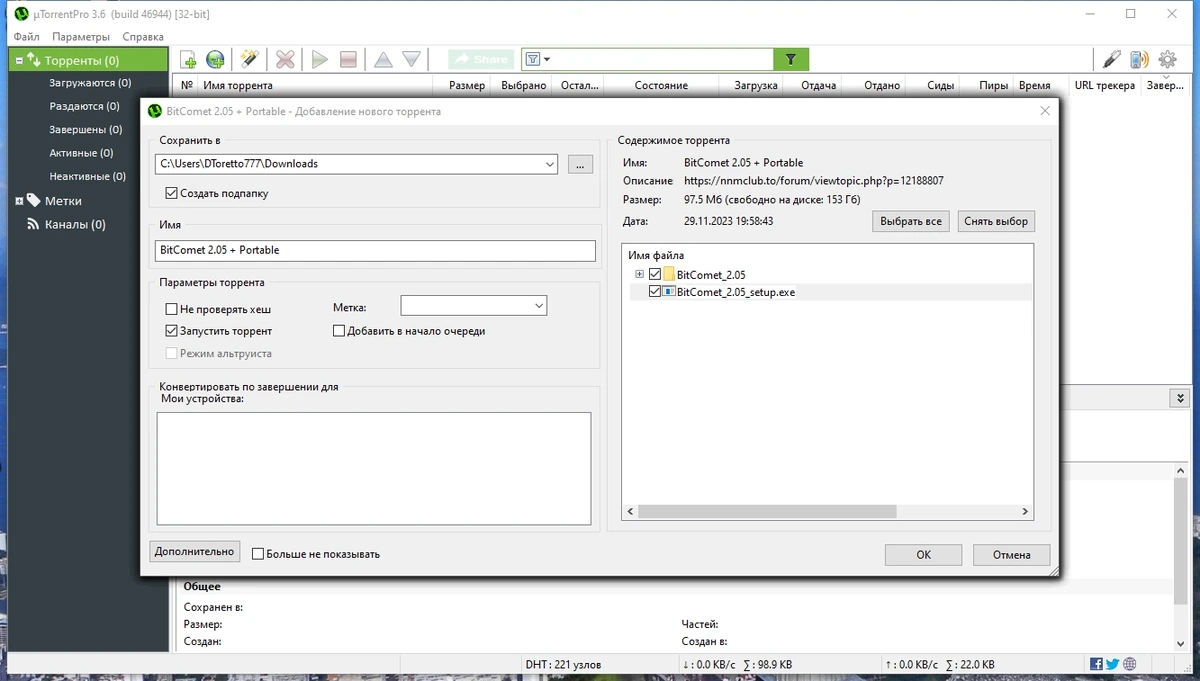Open the Файл menu
This screenshot has height=681, width=1200.
pyautogui.click(x=27, y=36)
